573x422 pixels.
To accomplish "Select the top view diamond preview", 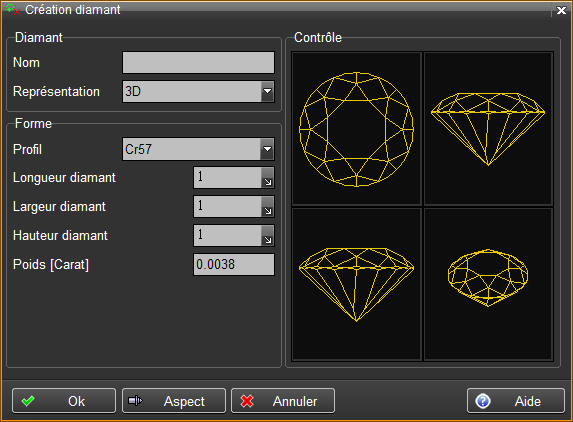I will pyautogui.click(x=357, y=129).
